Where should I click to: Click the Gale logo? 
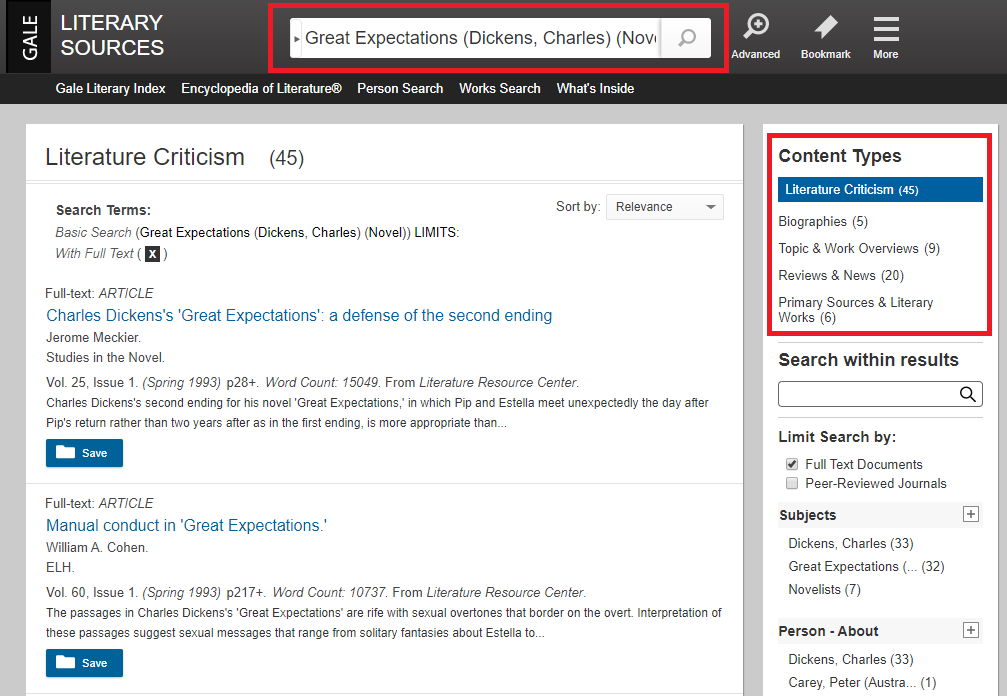coord(29,37)
